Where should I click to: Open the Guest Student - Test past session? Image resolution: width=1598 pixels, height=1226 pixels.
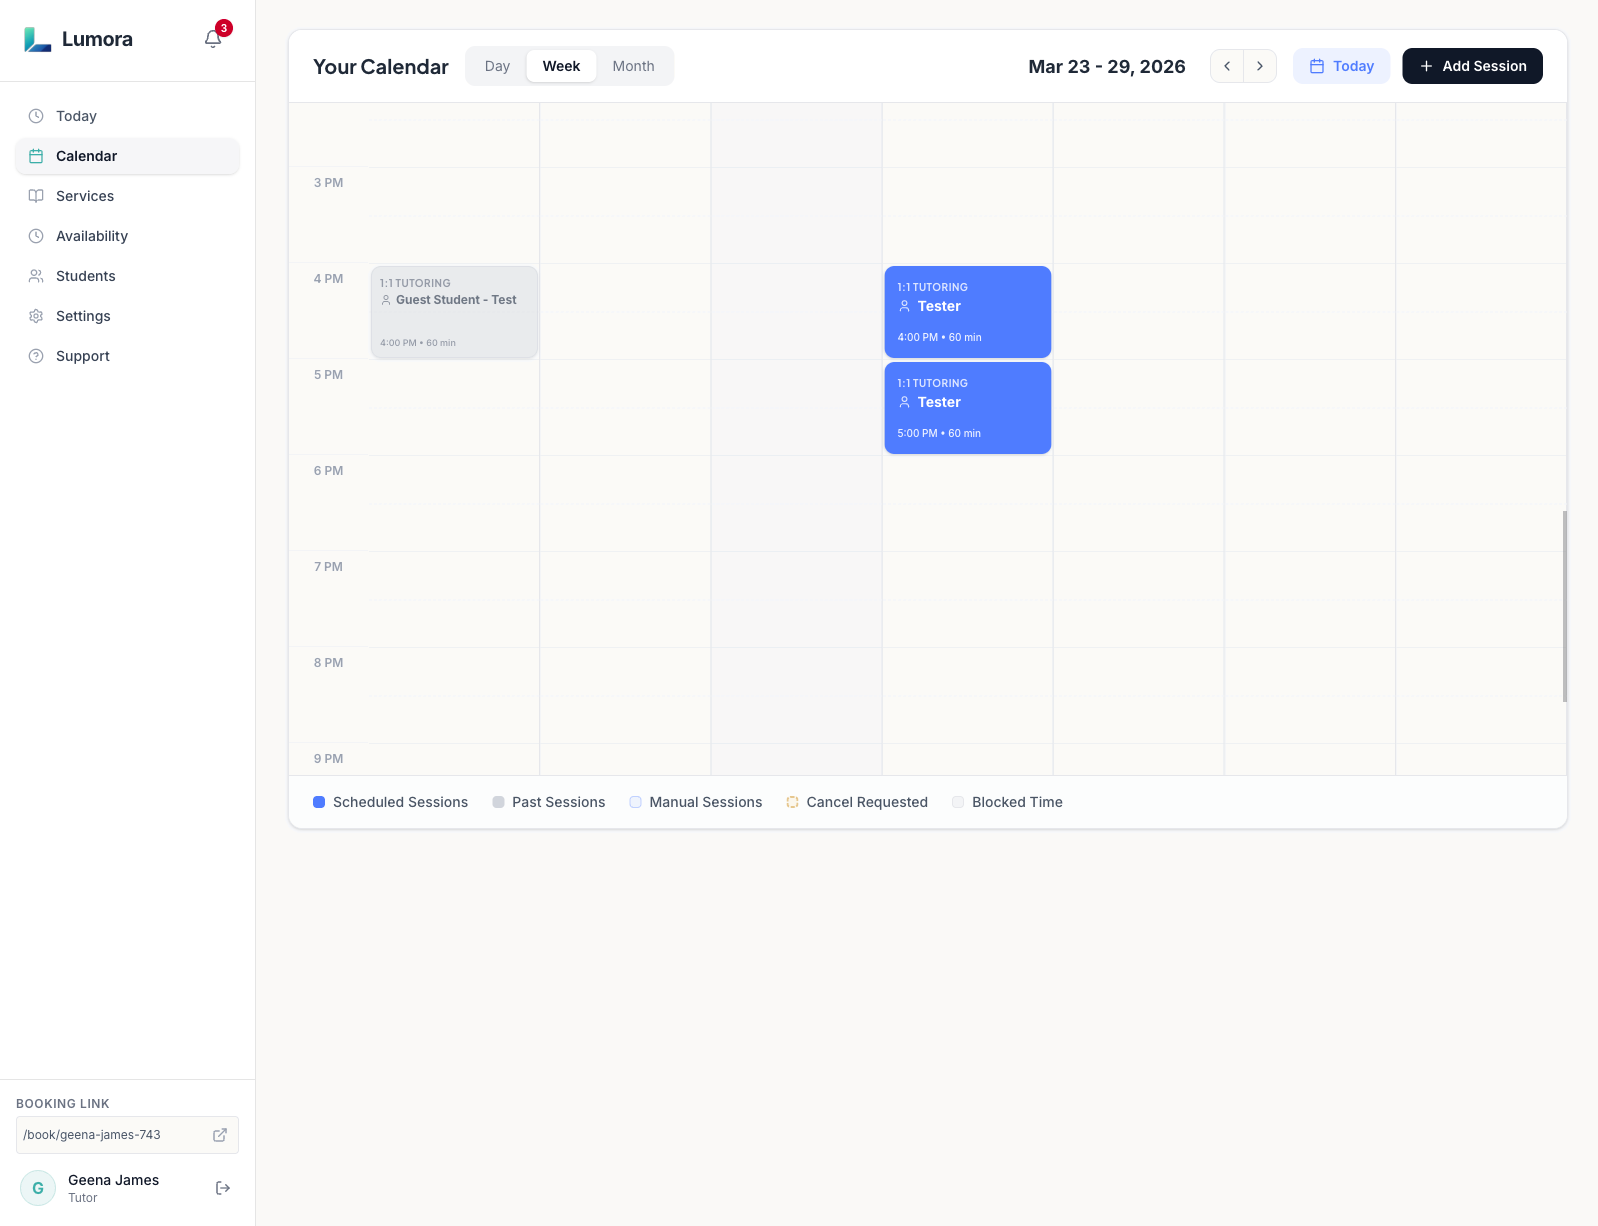454,312
